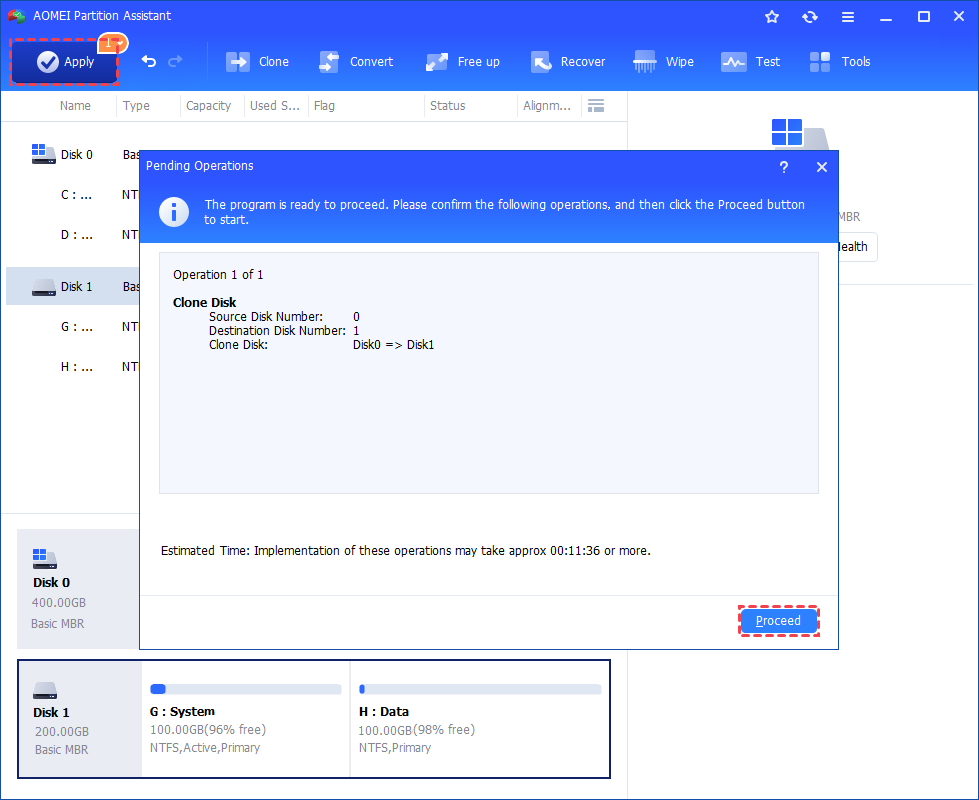Open the Free up tool
This screenshot has width=979, height=800.
click(463, 62)
